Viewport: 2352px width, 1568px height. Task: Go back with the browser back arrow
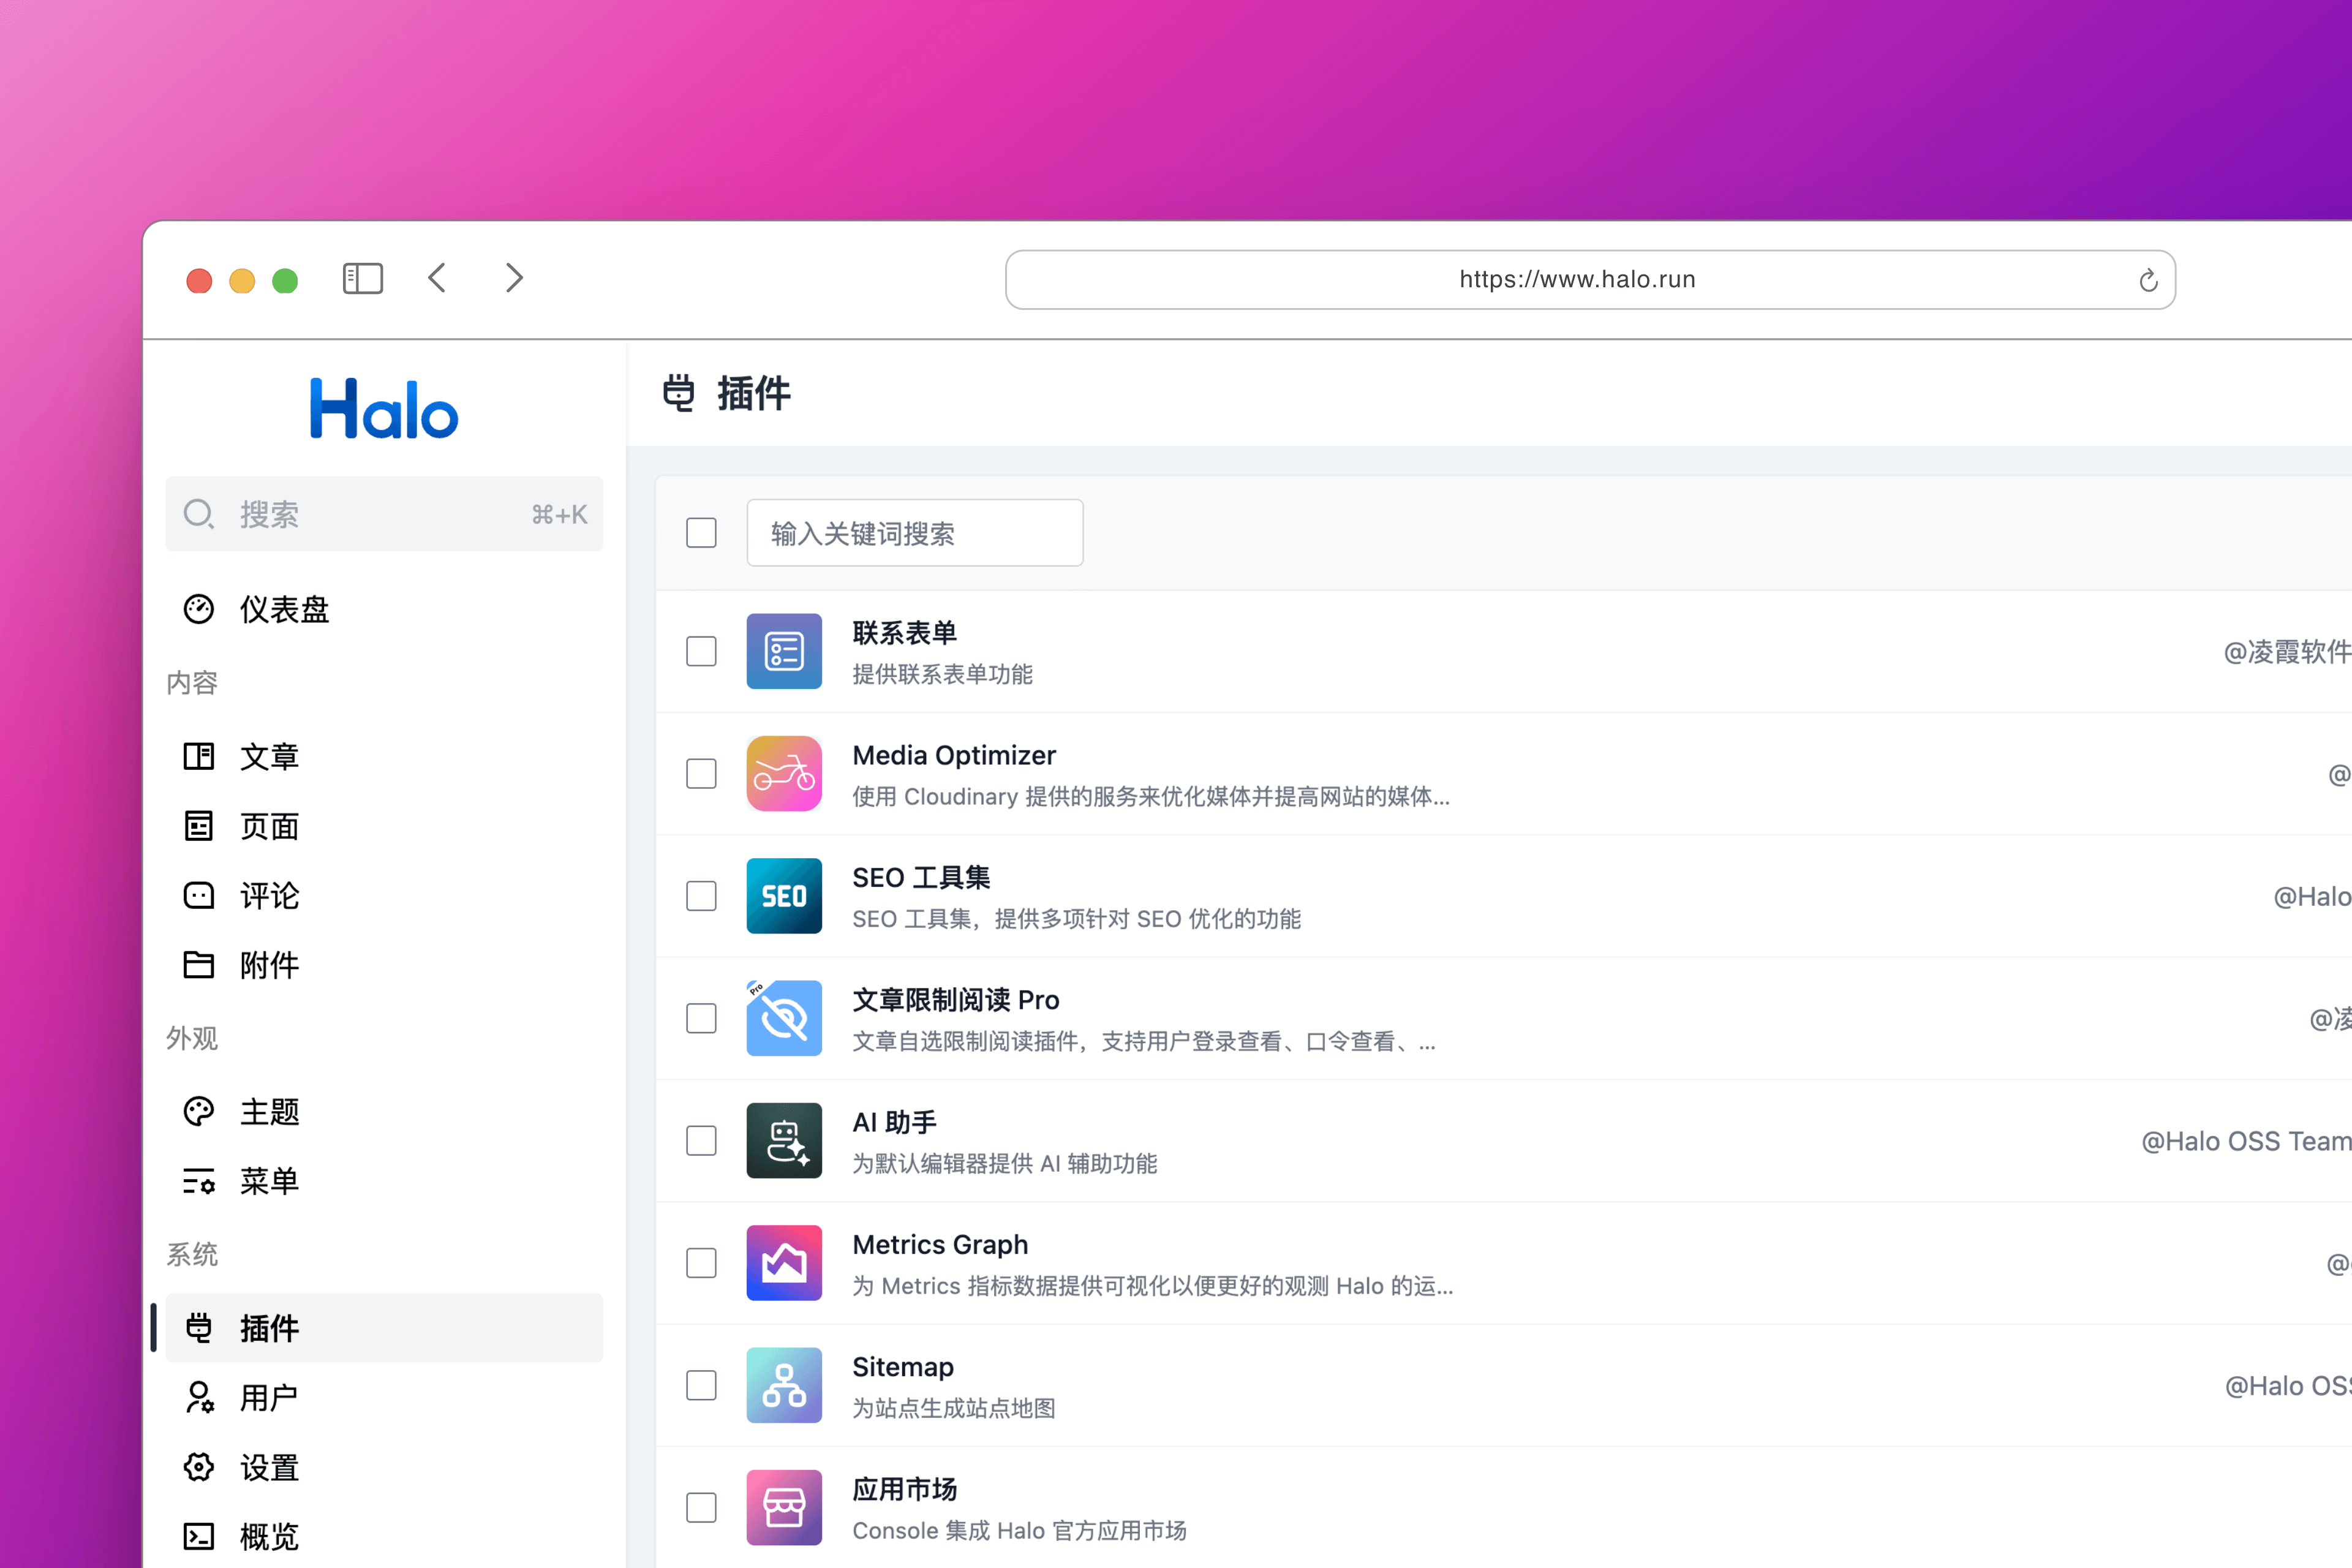[x=437, y=278]
